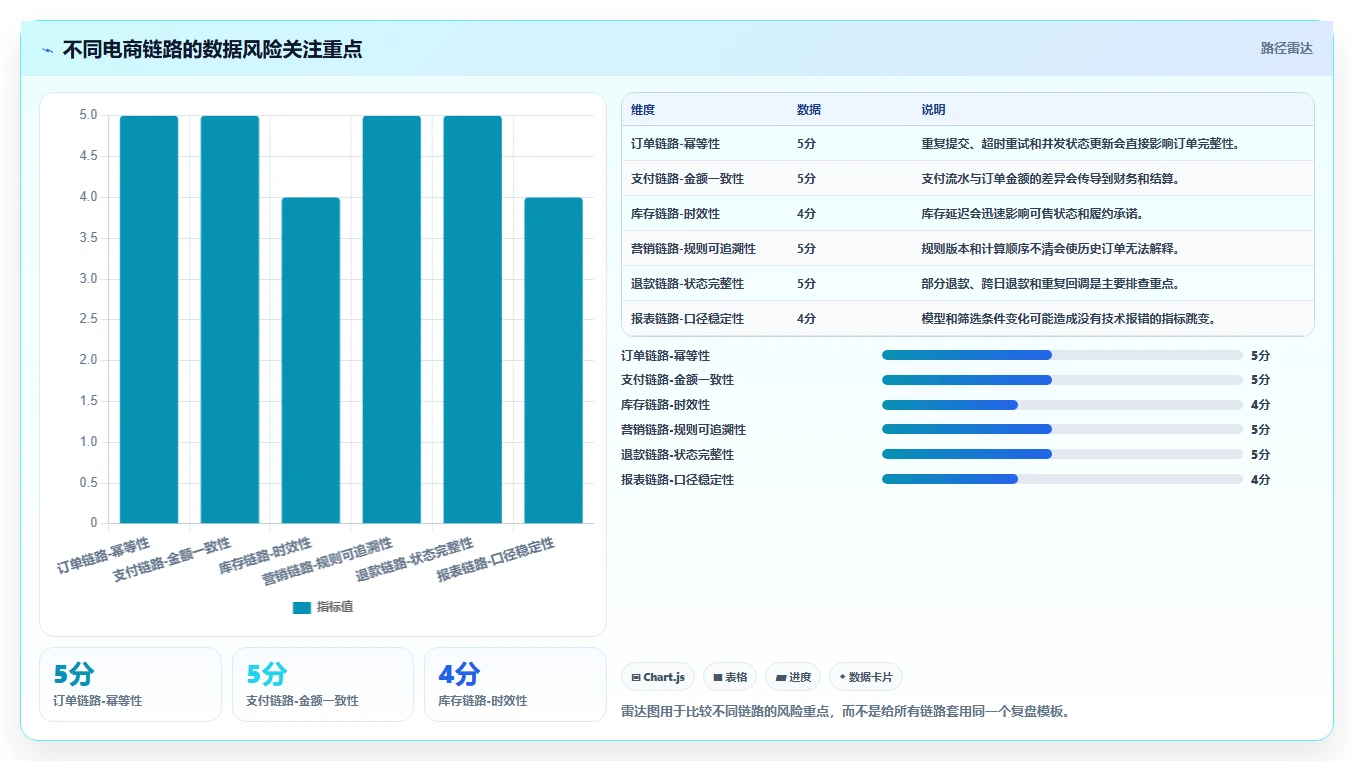This screenshot has height=761, width=1354.
Task: Click the 4分 cell in the 报表链路-口径稳定性 table row
Action: [x=806, y=319]
